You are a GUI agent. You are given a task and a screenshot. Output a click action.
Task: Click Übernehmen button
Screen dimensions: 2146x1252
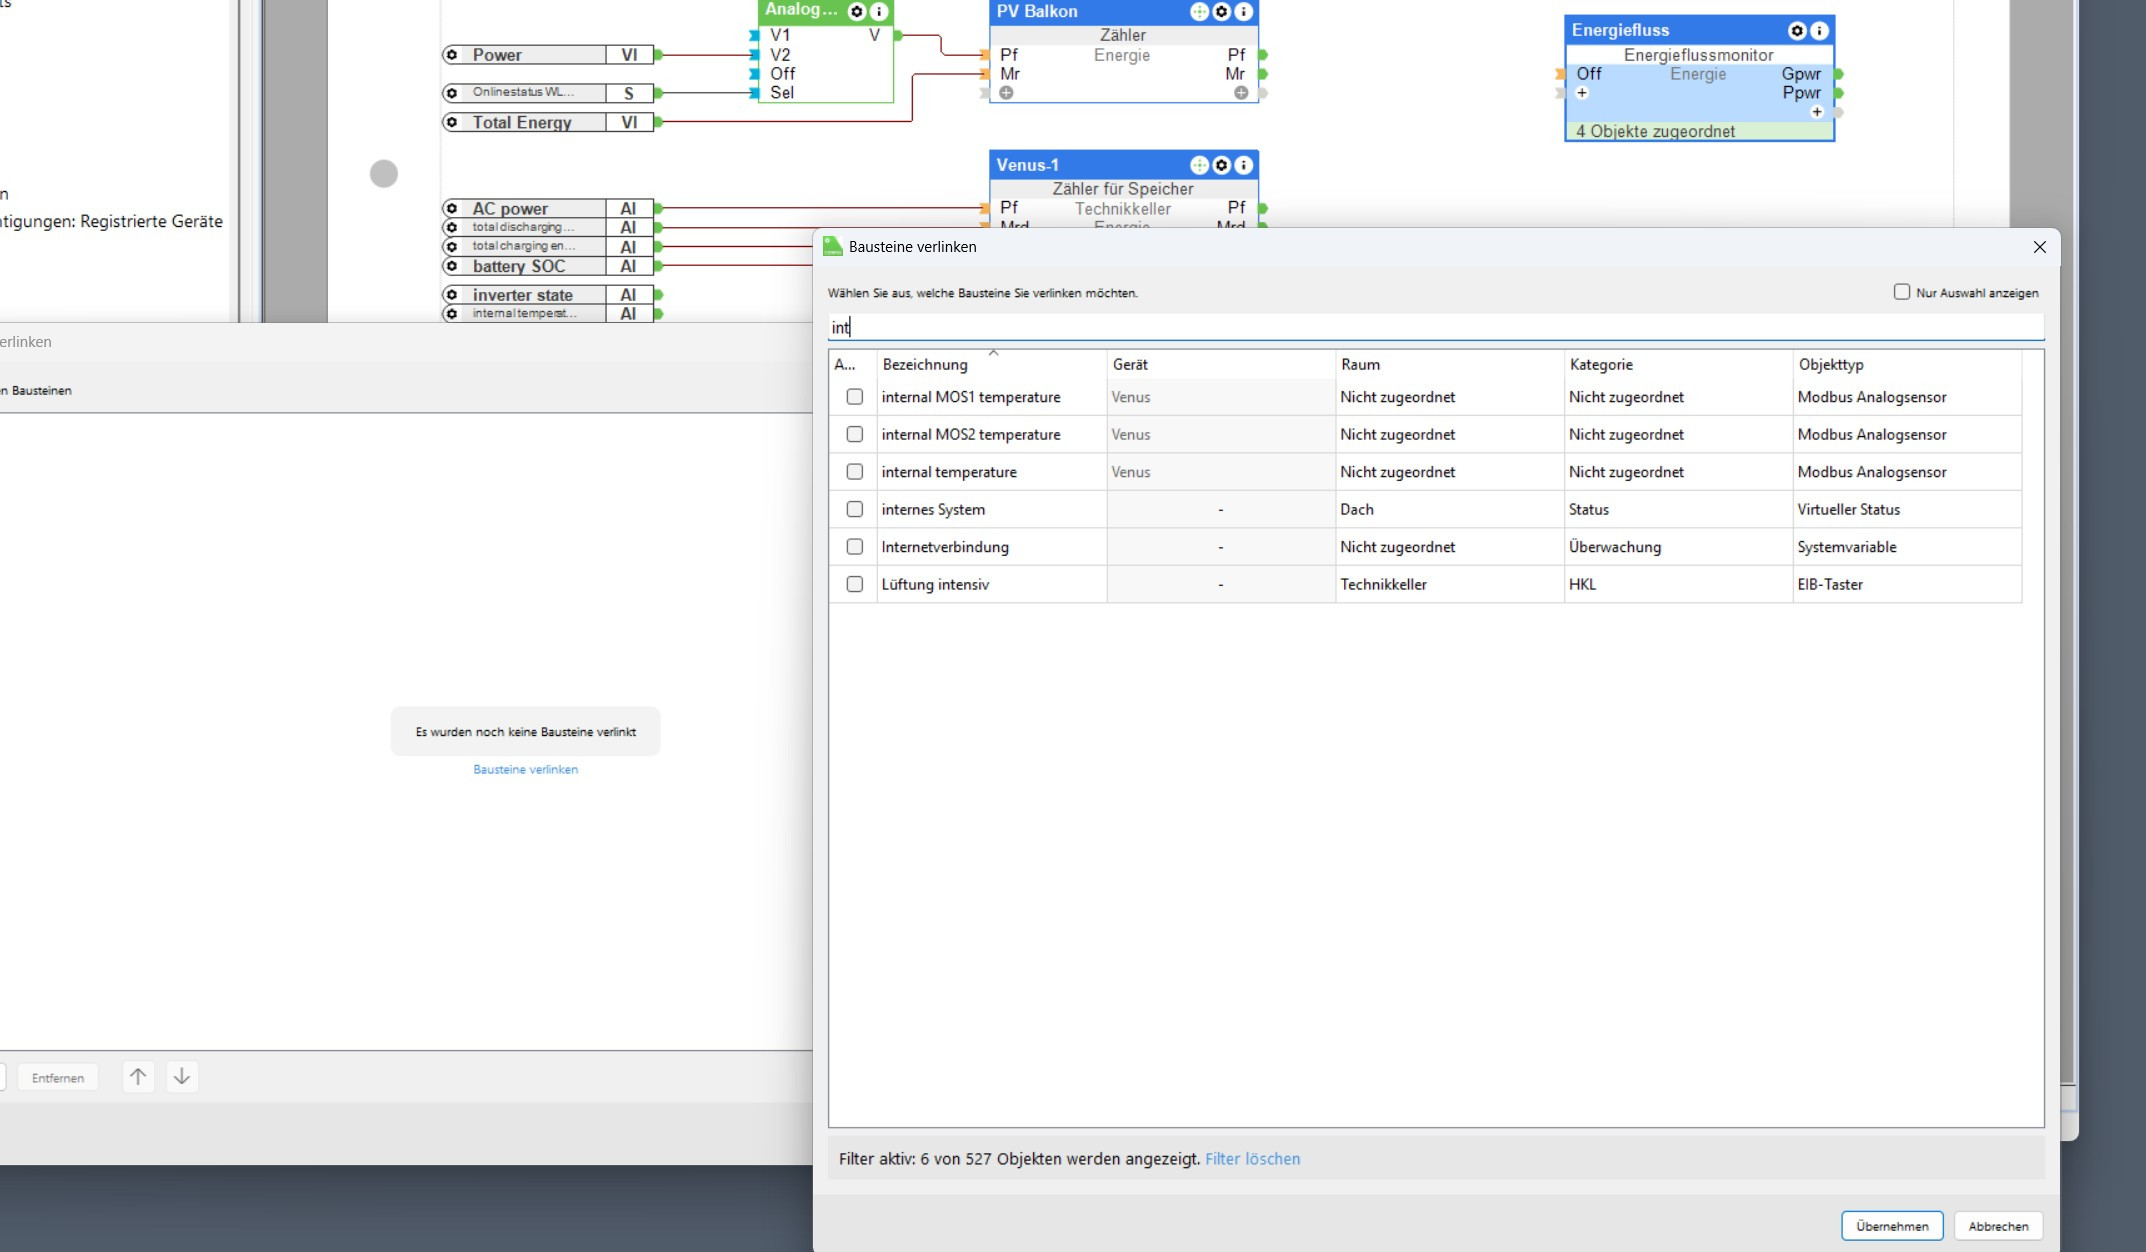tap(1891, 1226)
